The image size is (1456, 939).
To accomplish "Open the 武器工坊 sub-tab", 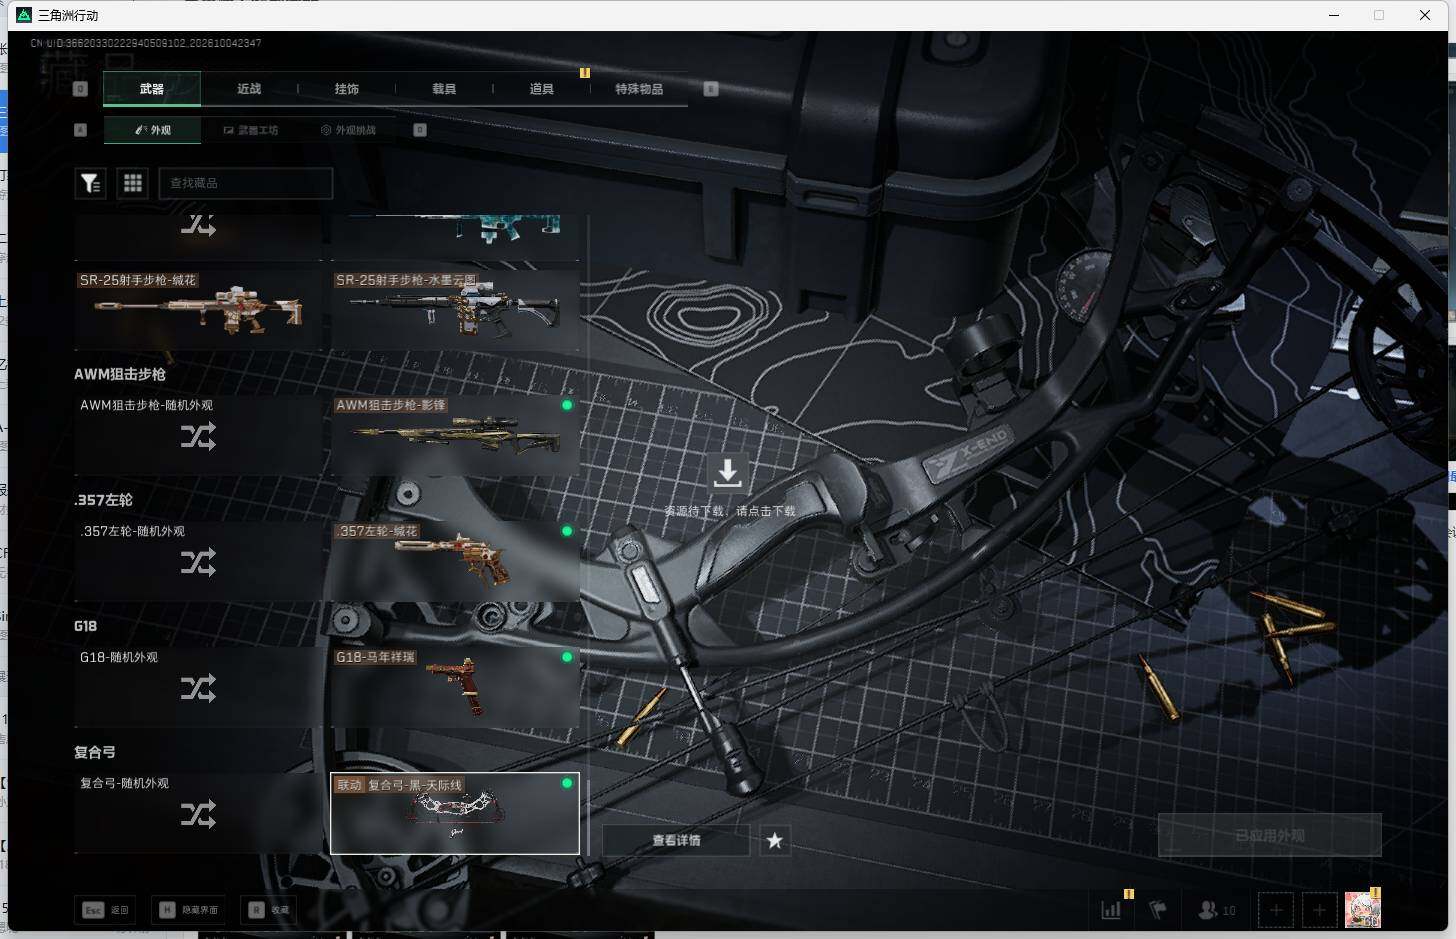I will pos(251,130).
